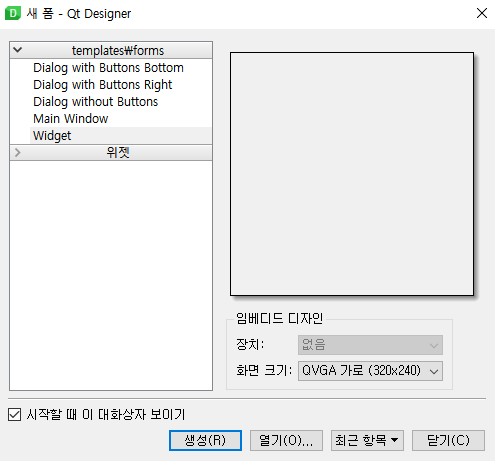Choose Dialog without Buttons template
Screen dimensions: 495x461
click(95, 102)
